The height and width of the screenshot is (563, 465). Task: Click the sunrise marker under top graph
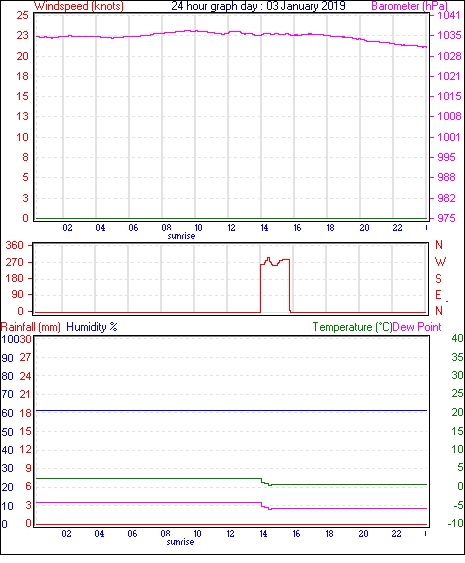pyautogui.click(x=181, y=236)
